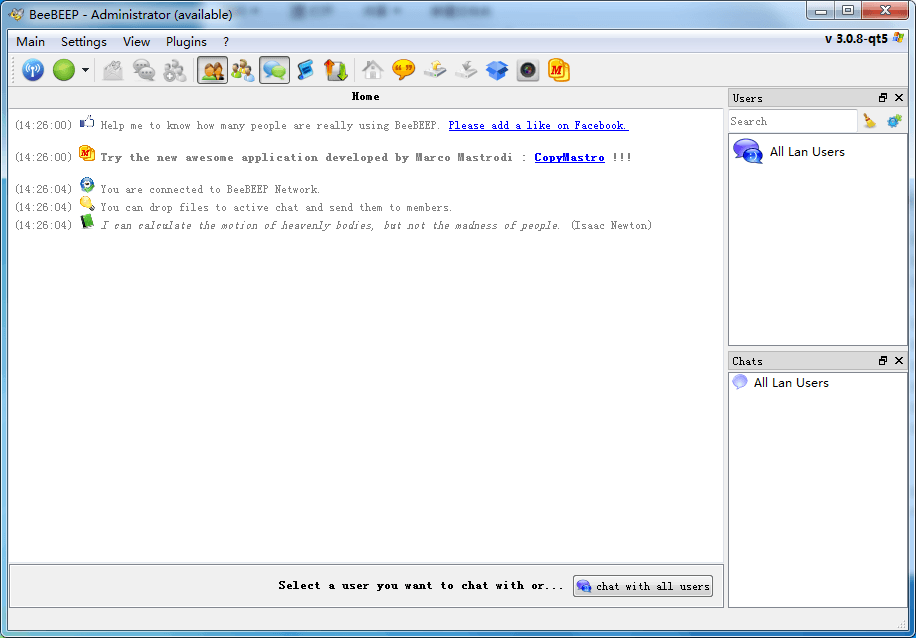
Task: Click broom icon to clear user search
Action: click(x=870, y=121)
